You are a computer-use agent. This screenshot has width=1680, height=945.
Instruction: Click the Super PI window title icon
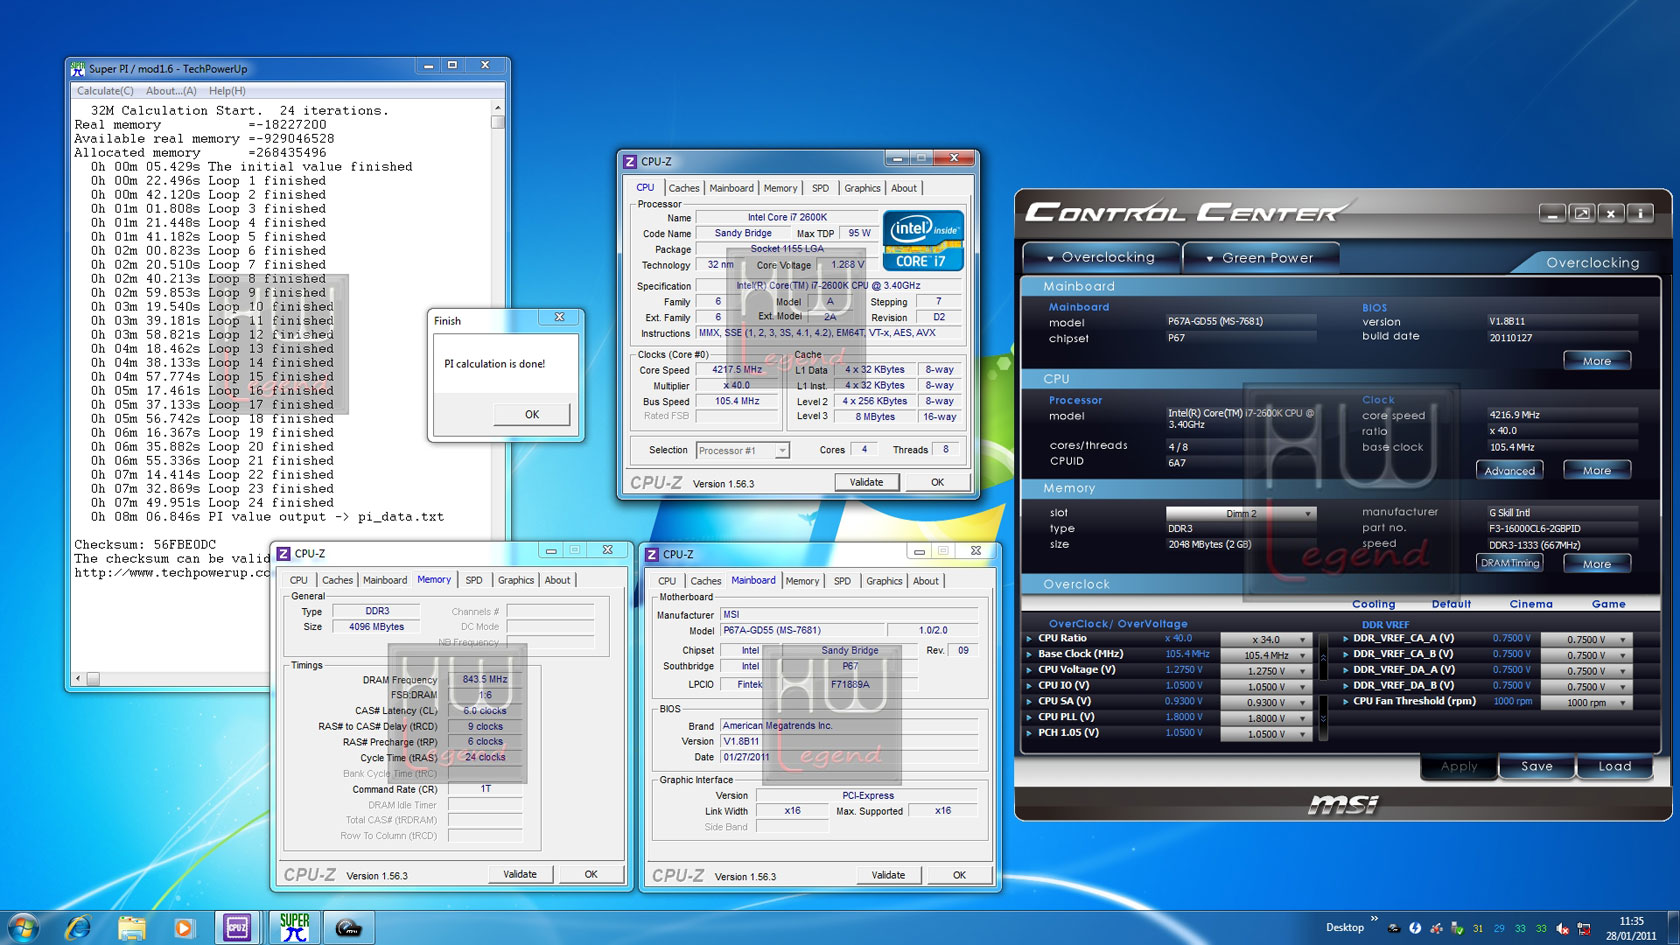(78, 68)
